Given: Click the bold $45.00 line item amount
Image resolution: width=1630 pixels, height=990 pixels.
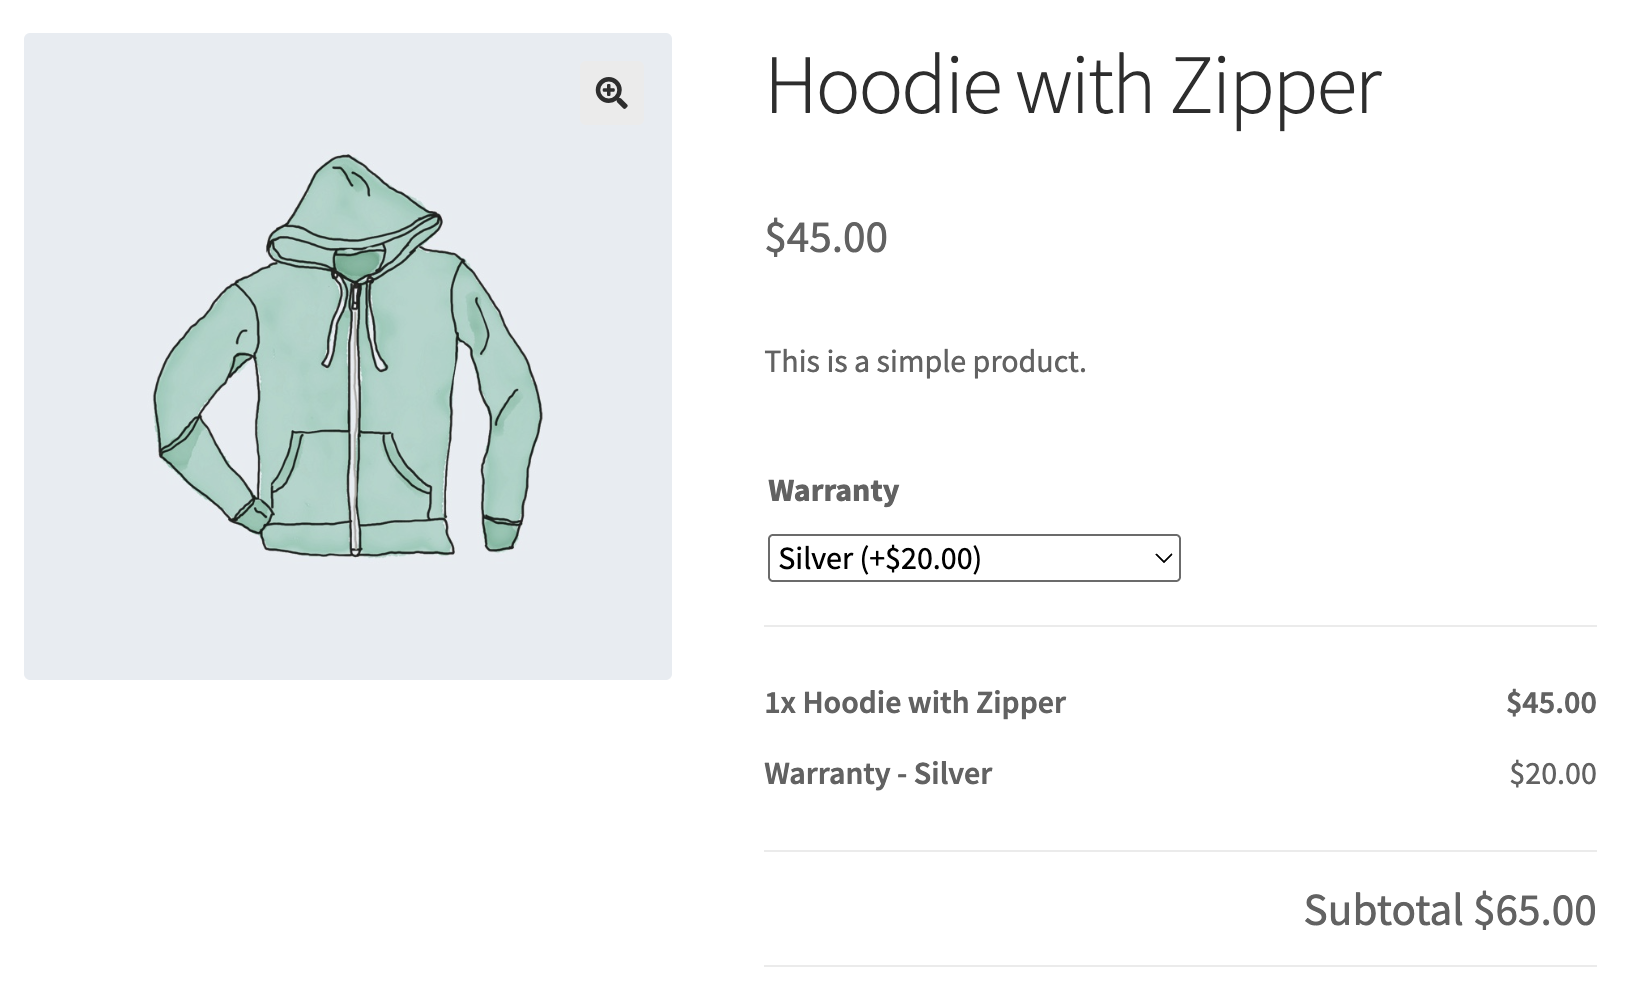Looking at the screenshot, I should pyautogui.click(x=1551, y=702).
